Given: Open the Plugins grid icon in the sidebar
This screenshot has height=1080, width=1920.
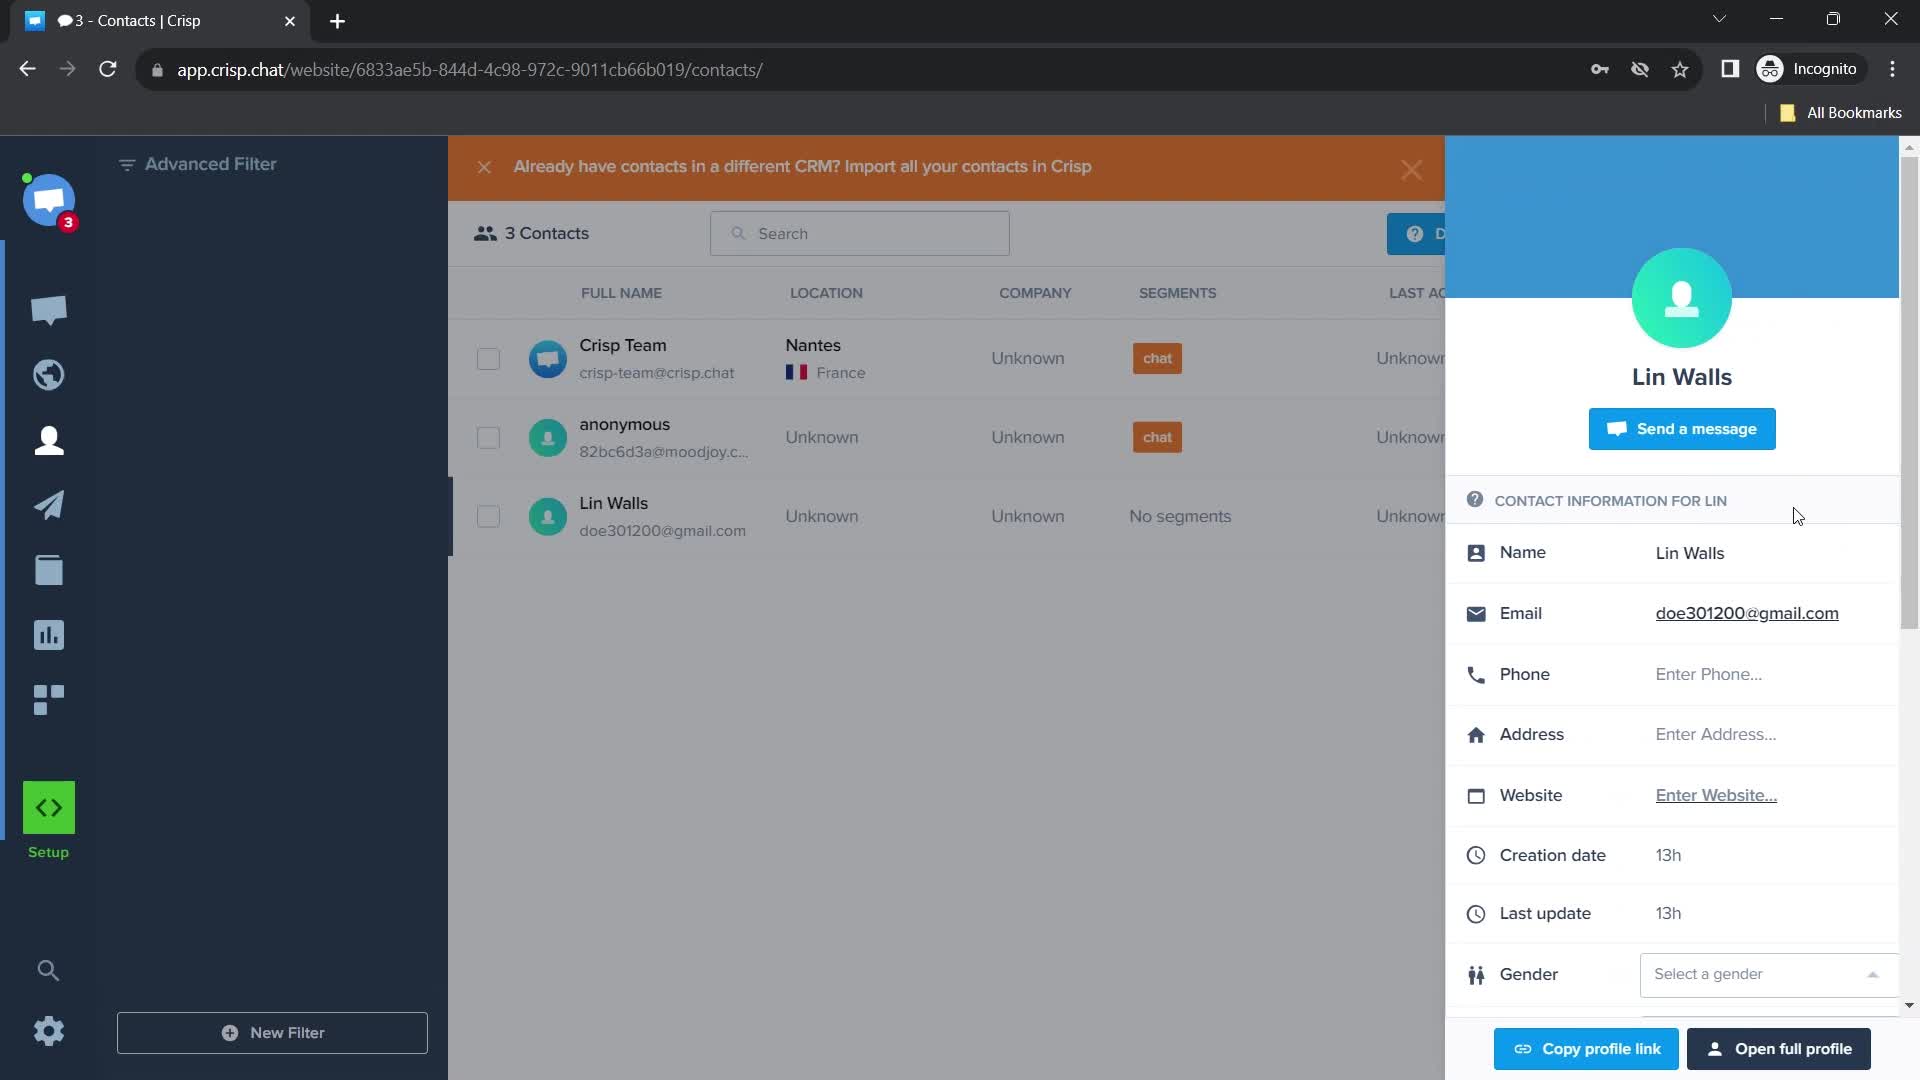Looking at the screenshot, I should click(49, 700).
